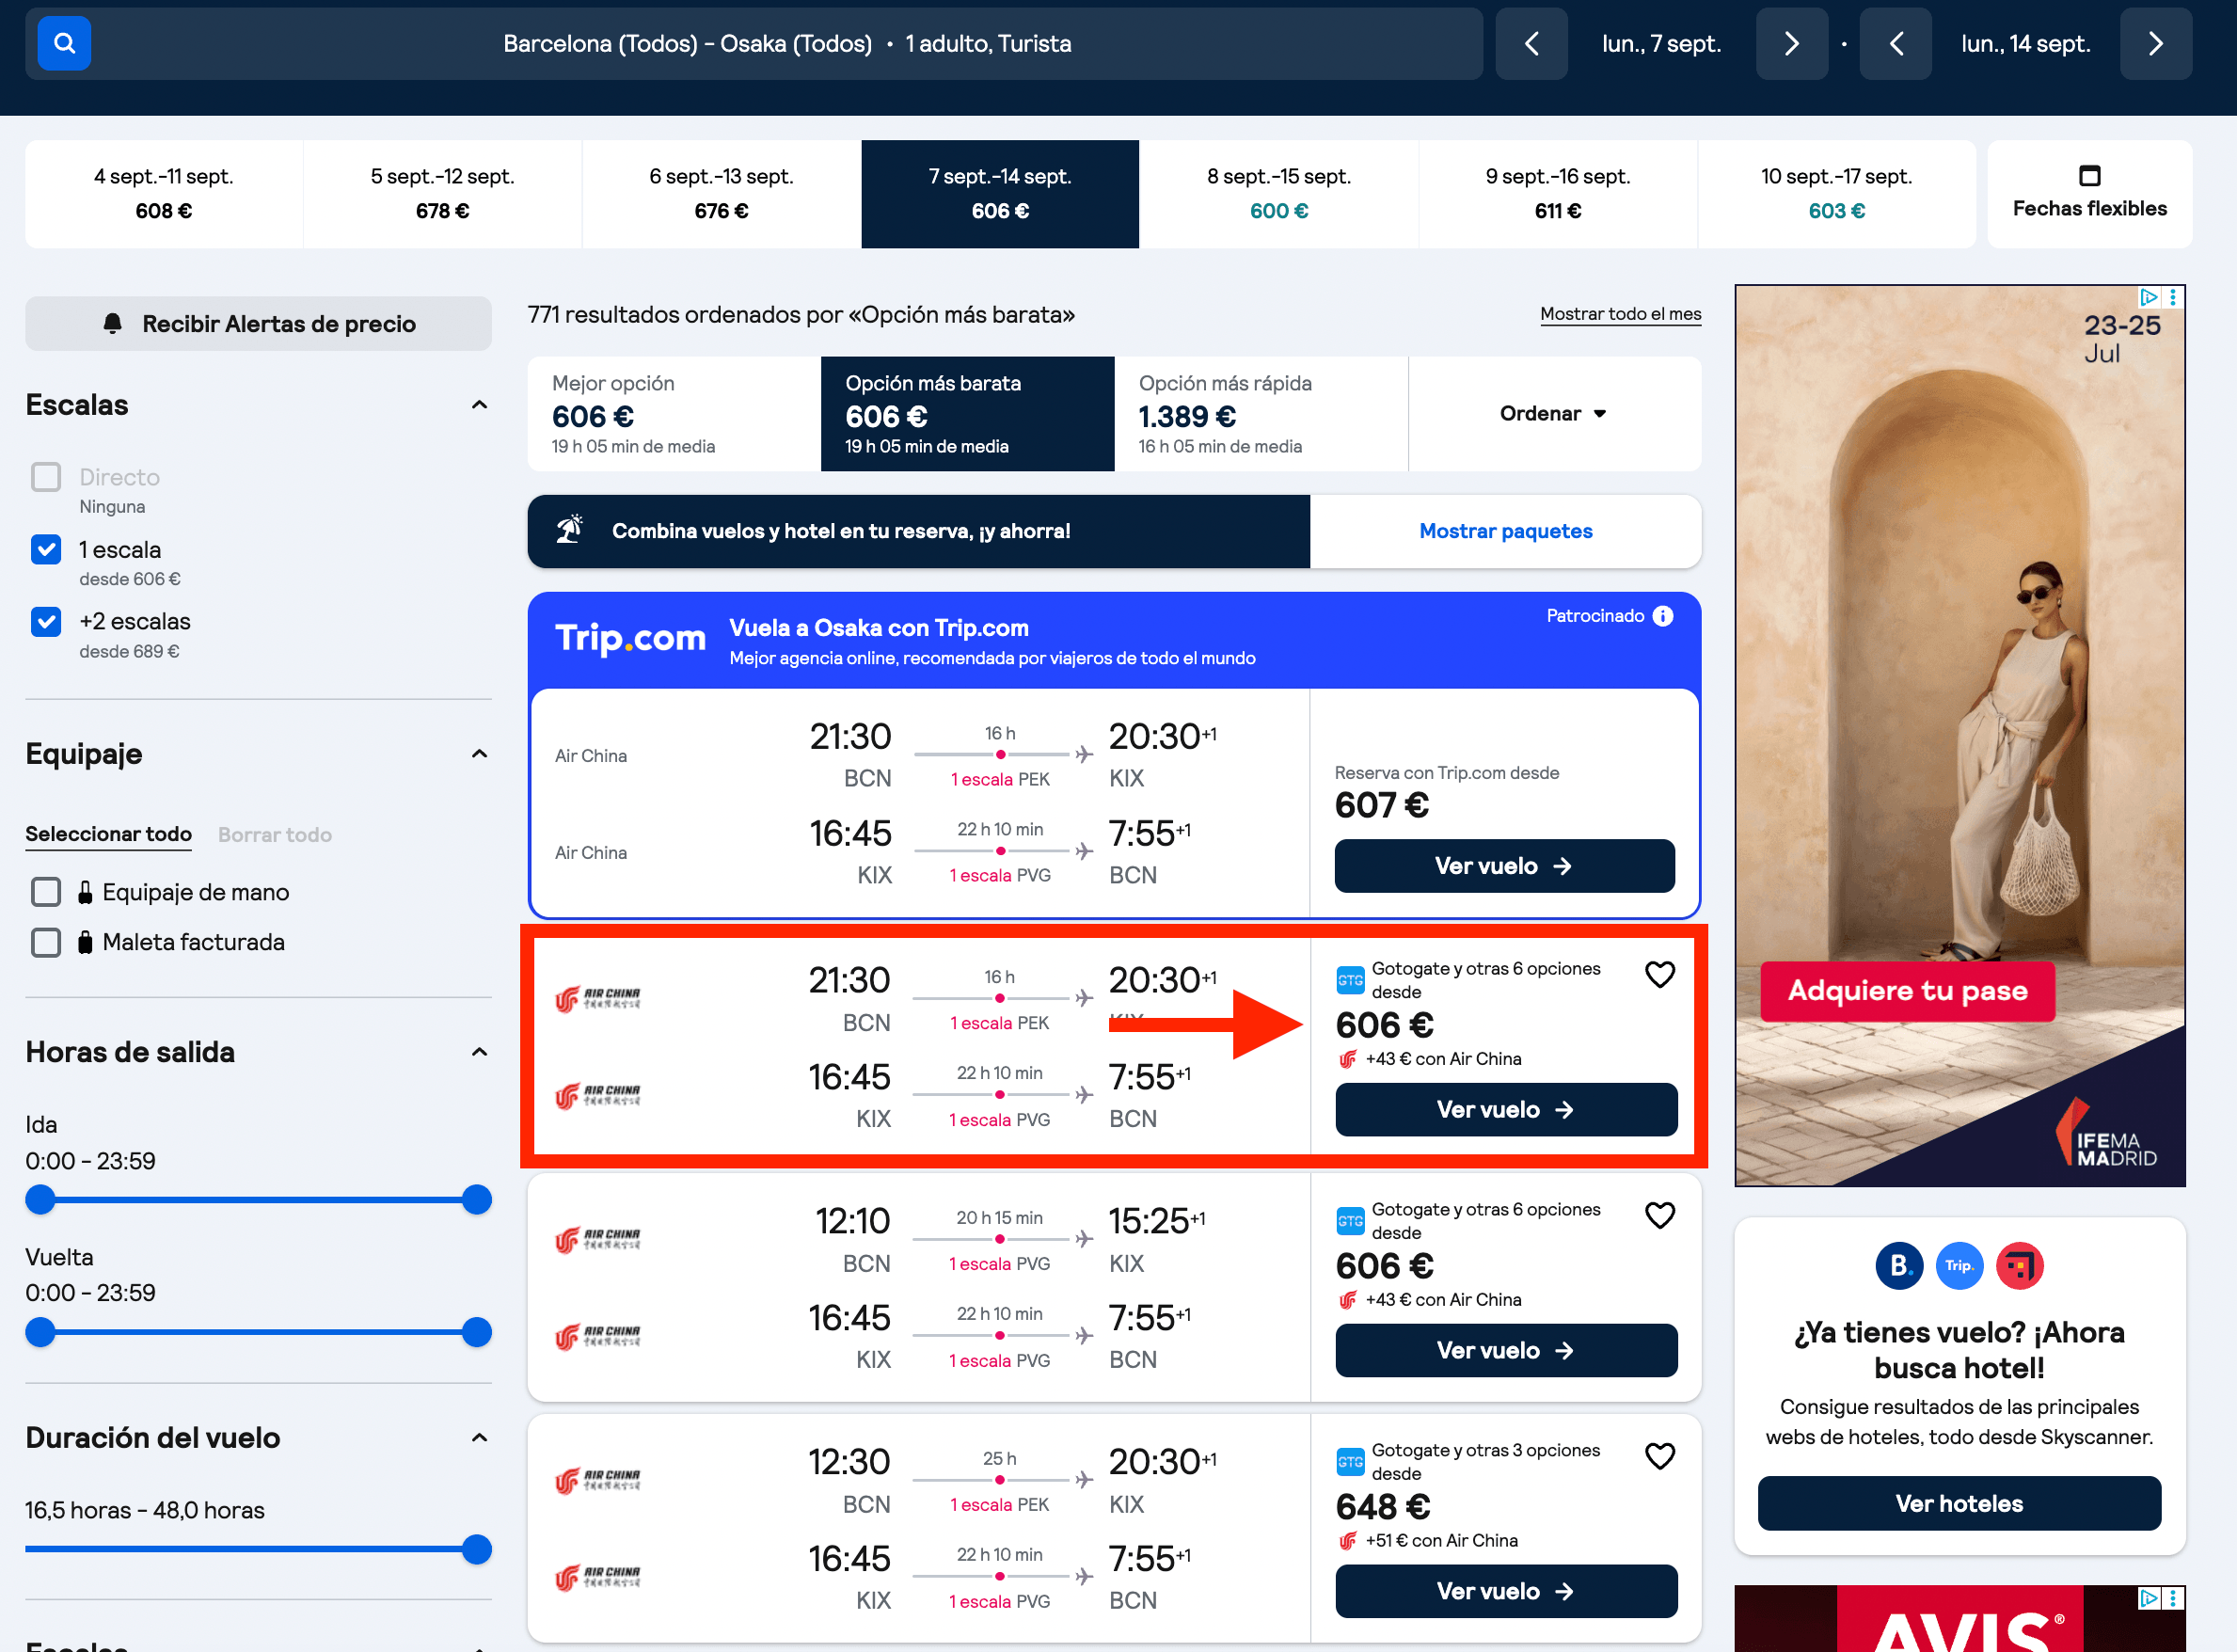This screenshot has height=1652, width=2237.
Task: Save the 12:10 BCN flight with heart
Action: (1659, 1215)
